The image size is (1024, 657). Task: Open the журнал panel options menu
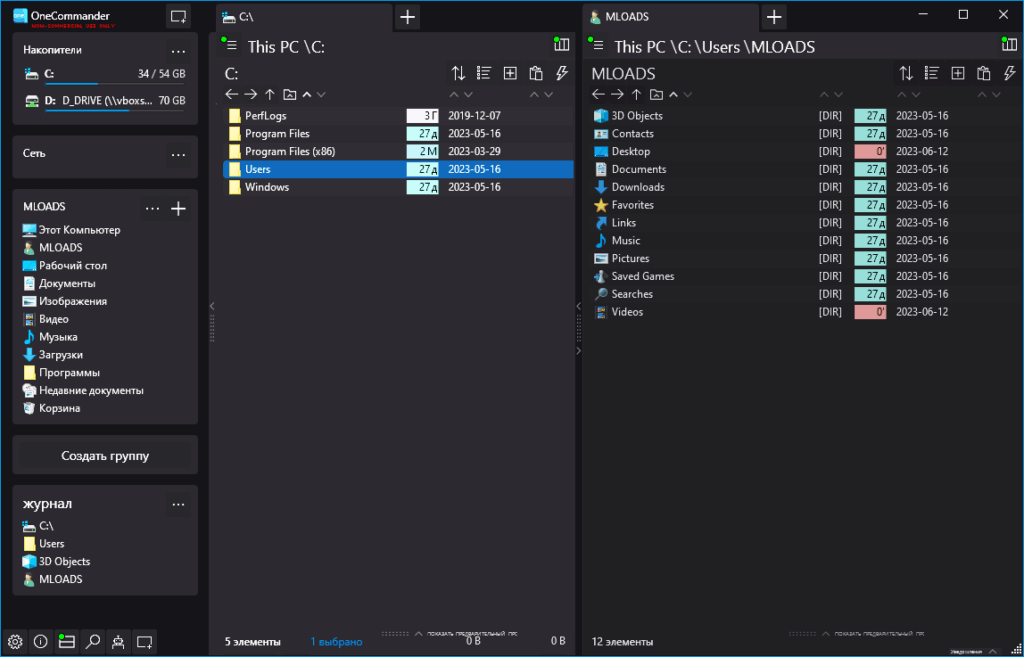click(x=178, y=504)
